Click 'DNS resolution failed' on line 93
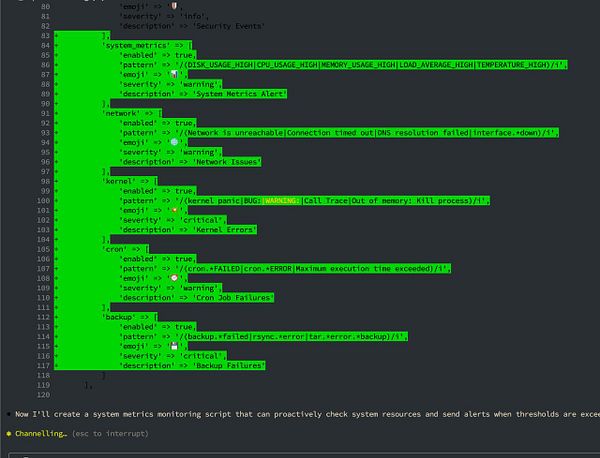This screenshot has width=600, height=458. (423, 133)
